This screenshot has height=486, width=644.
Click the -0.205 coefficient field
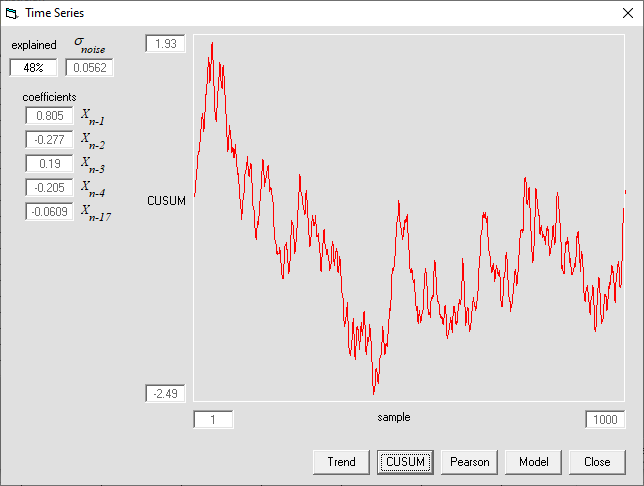click(x=50, y=188)
